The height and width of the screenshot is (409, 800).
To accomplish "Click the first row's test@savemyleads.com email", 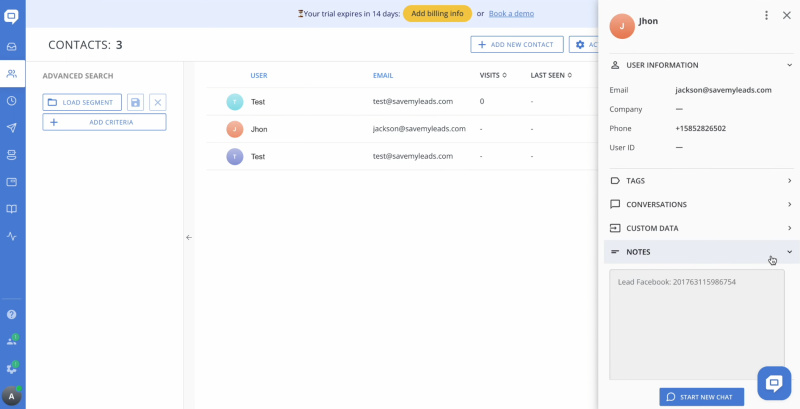I will click(413, 101).
